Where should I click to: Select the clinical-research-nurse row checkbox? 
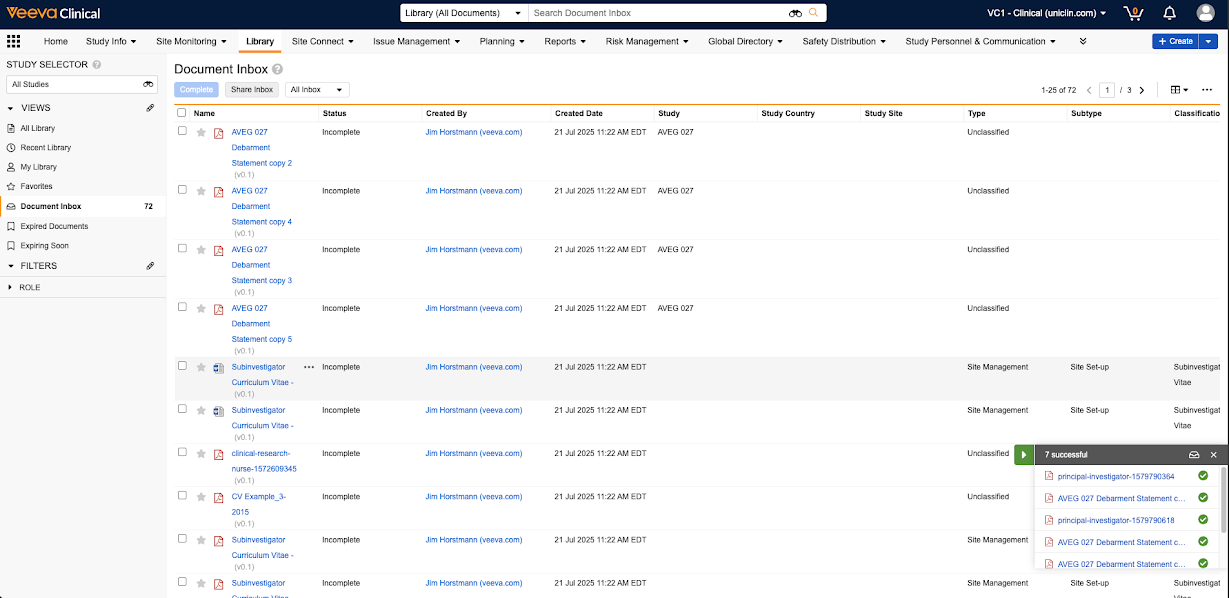[x=182, y=452]
